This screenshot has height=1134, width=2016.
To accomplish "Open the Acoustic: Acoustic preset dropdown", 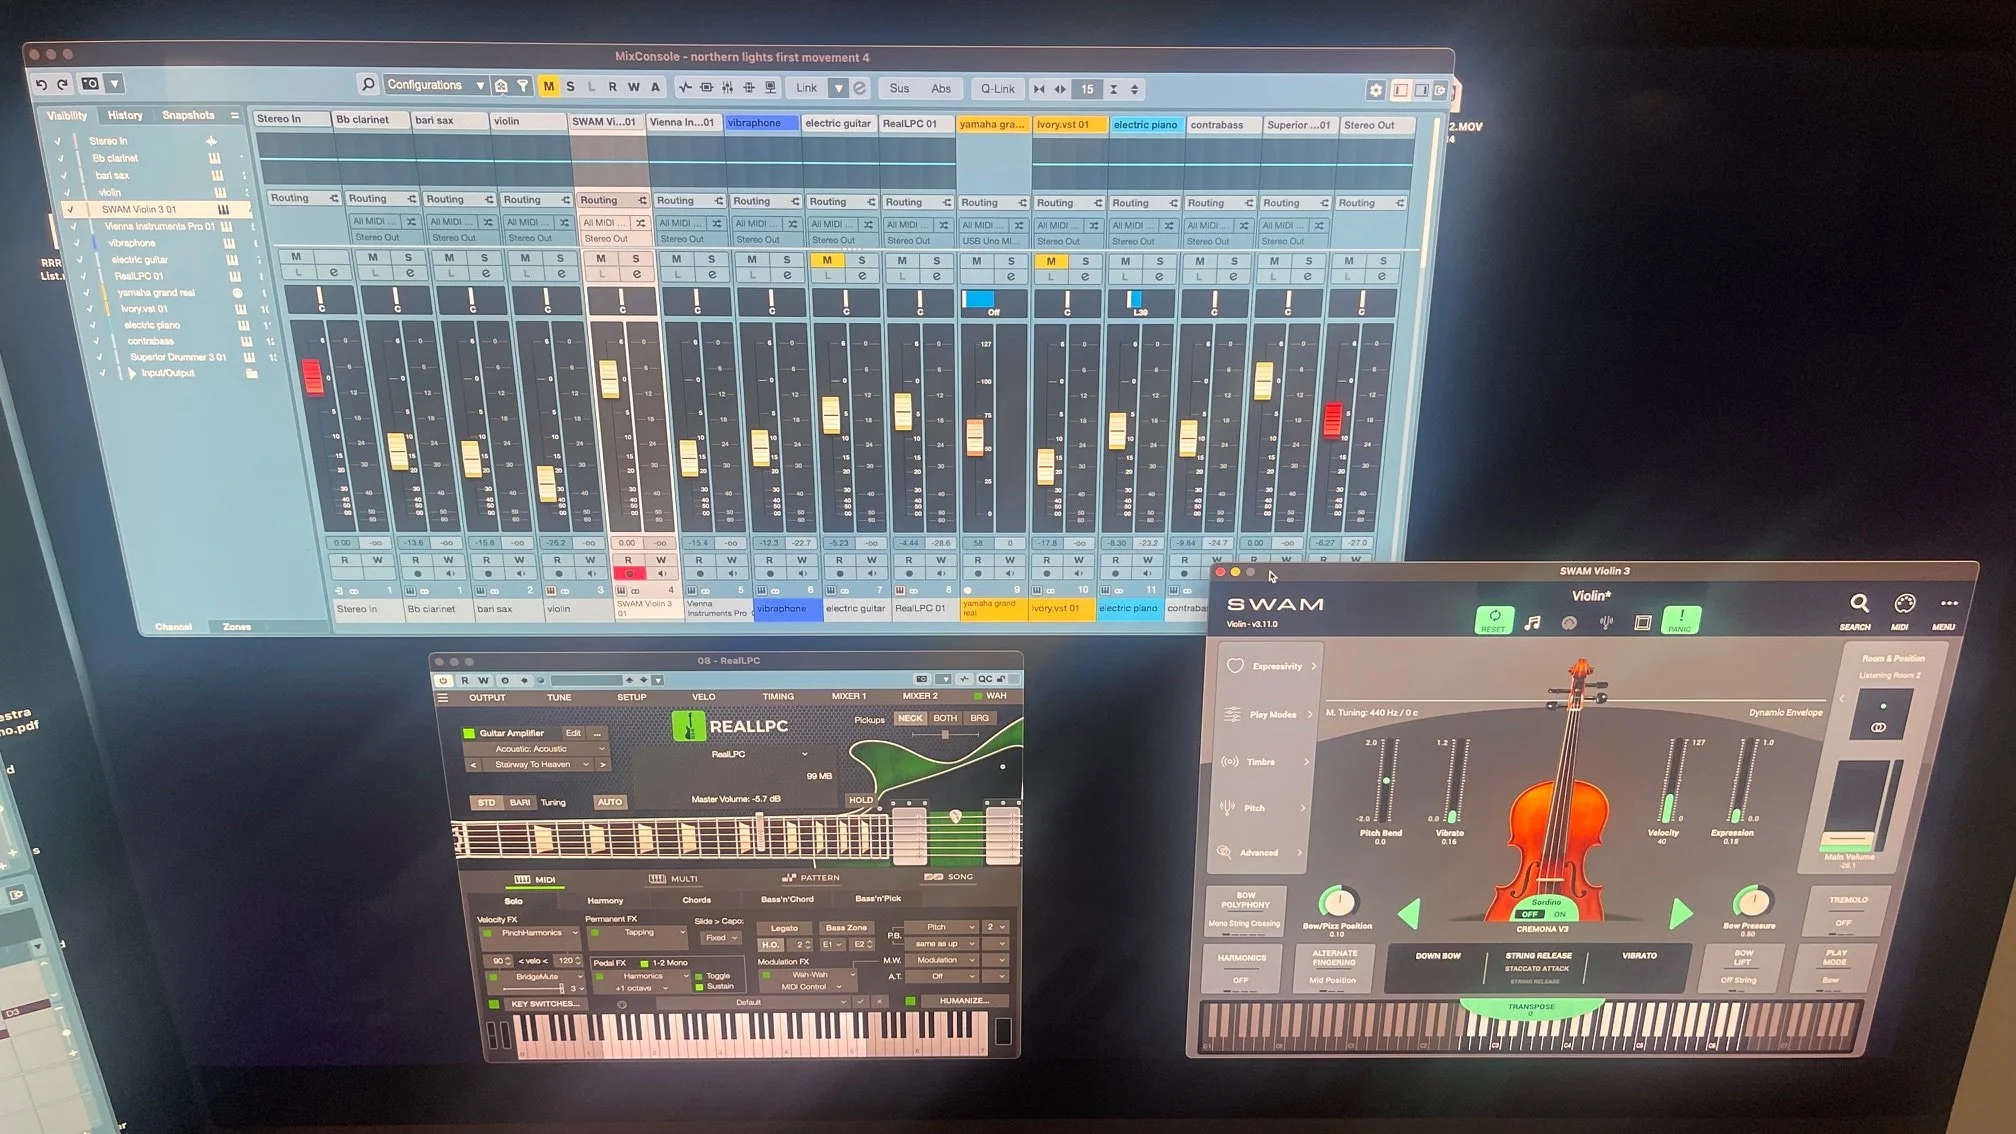I will (536, 749).
